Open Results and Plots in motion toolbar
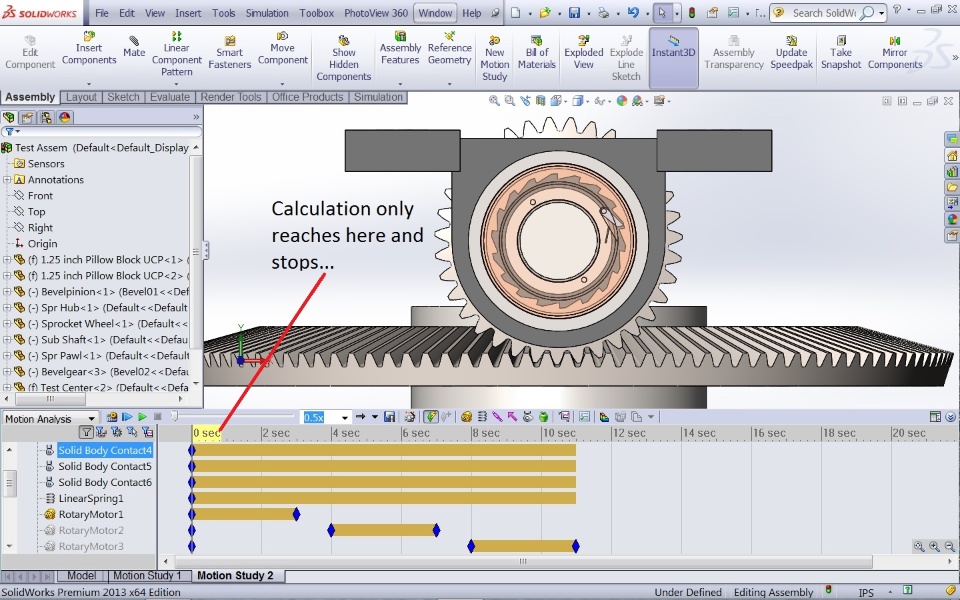 [564, 417]
